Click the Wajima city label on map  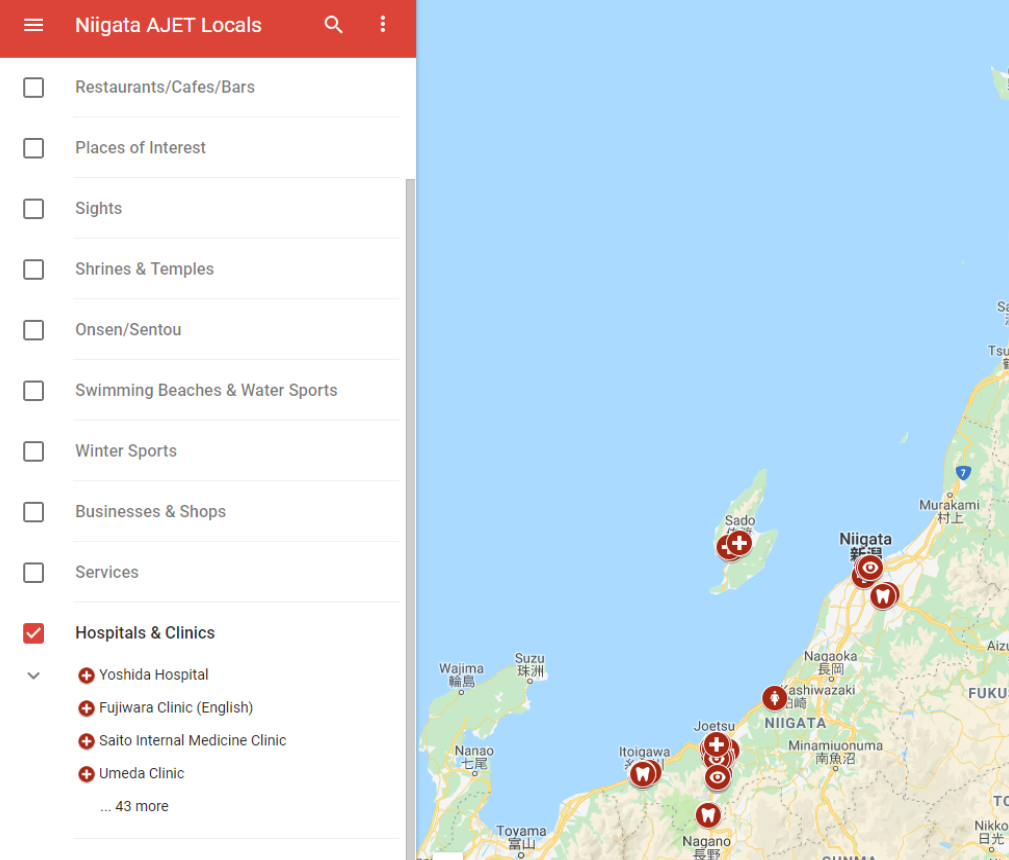coord(461,675)
